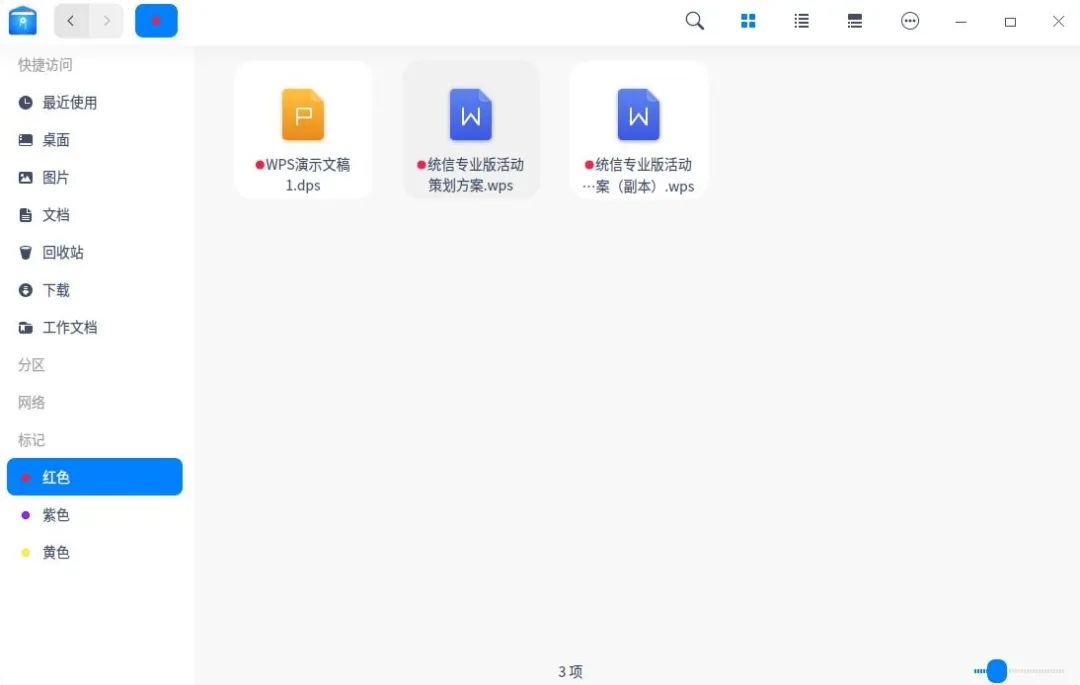The image size is (1080, 685).
Task: Open 图片 in the sidebar
Action: click(x=94, y=178)
